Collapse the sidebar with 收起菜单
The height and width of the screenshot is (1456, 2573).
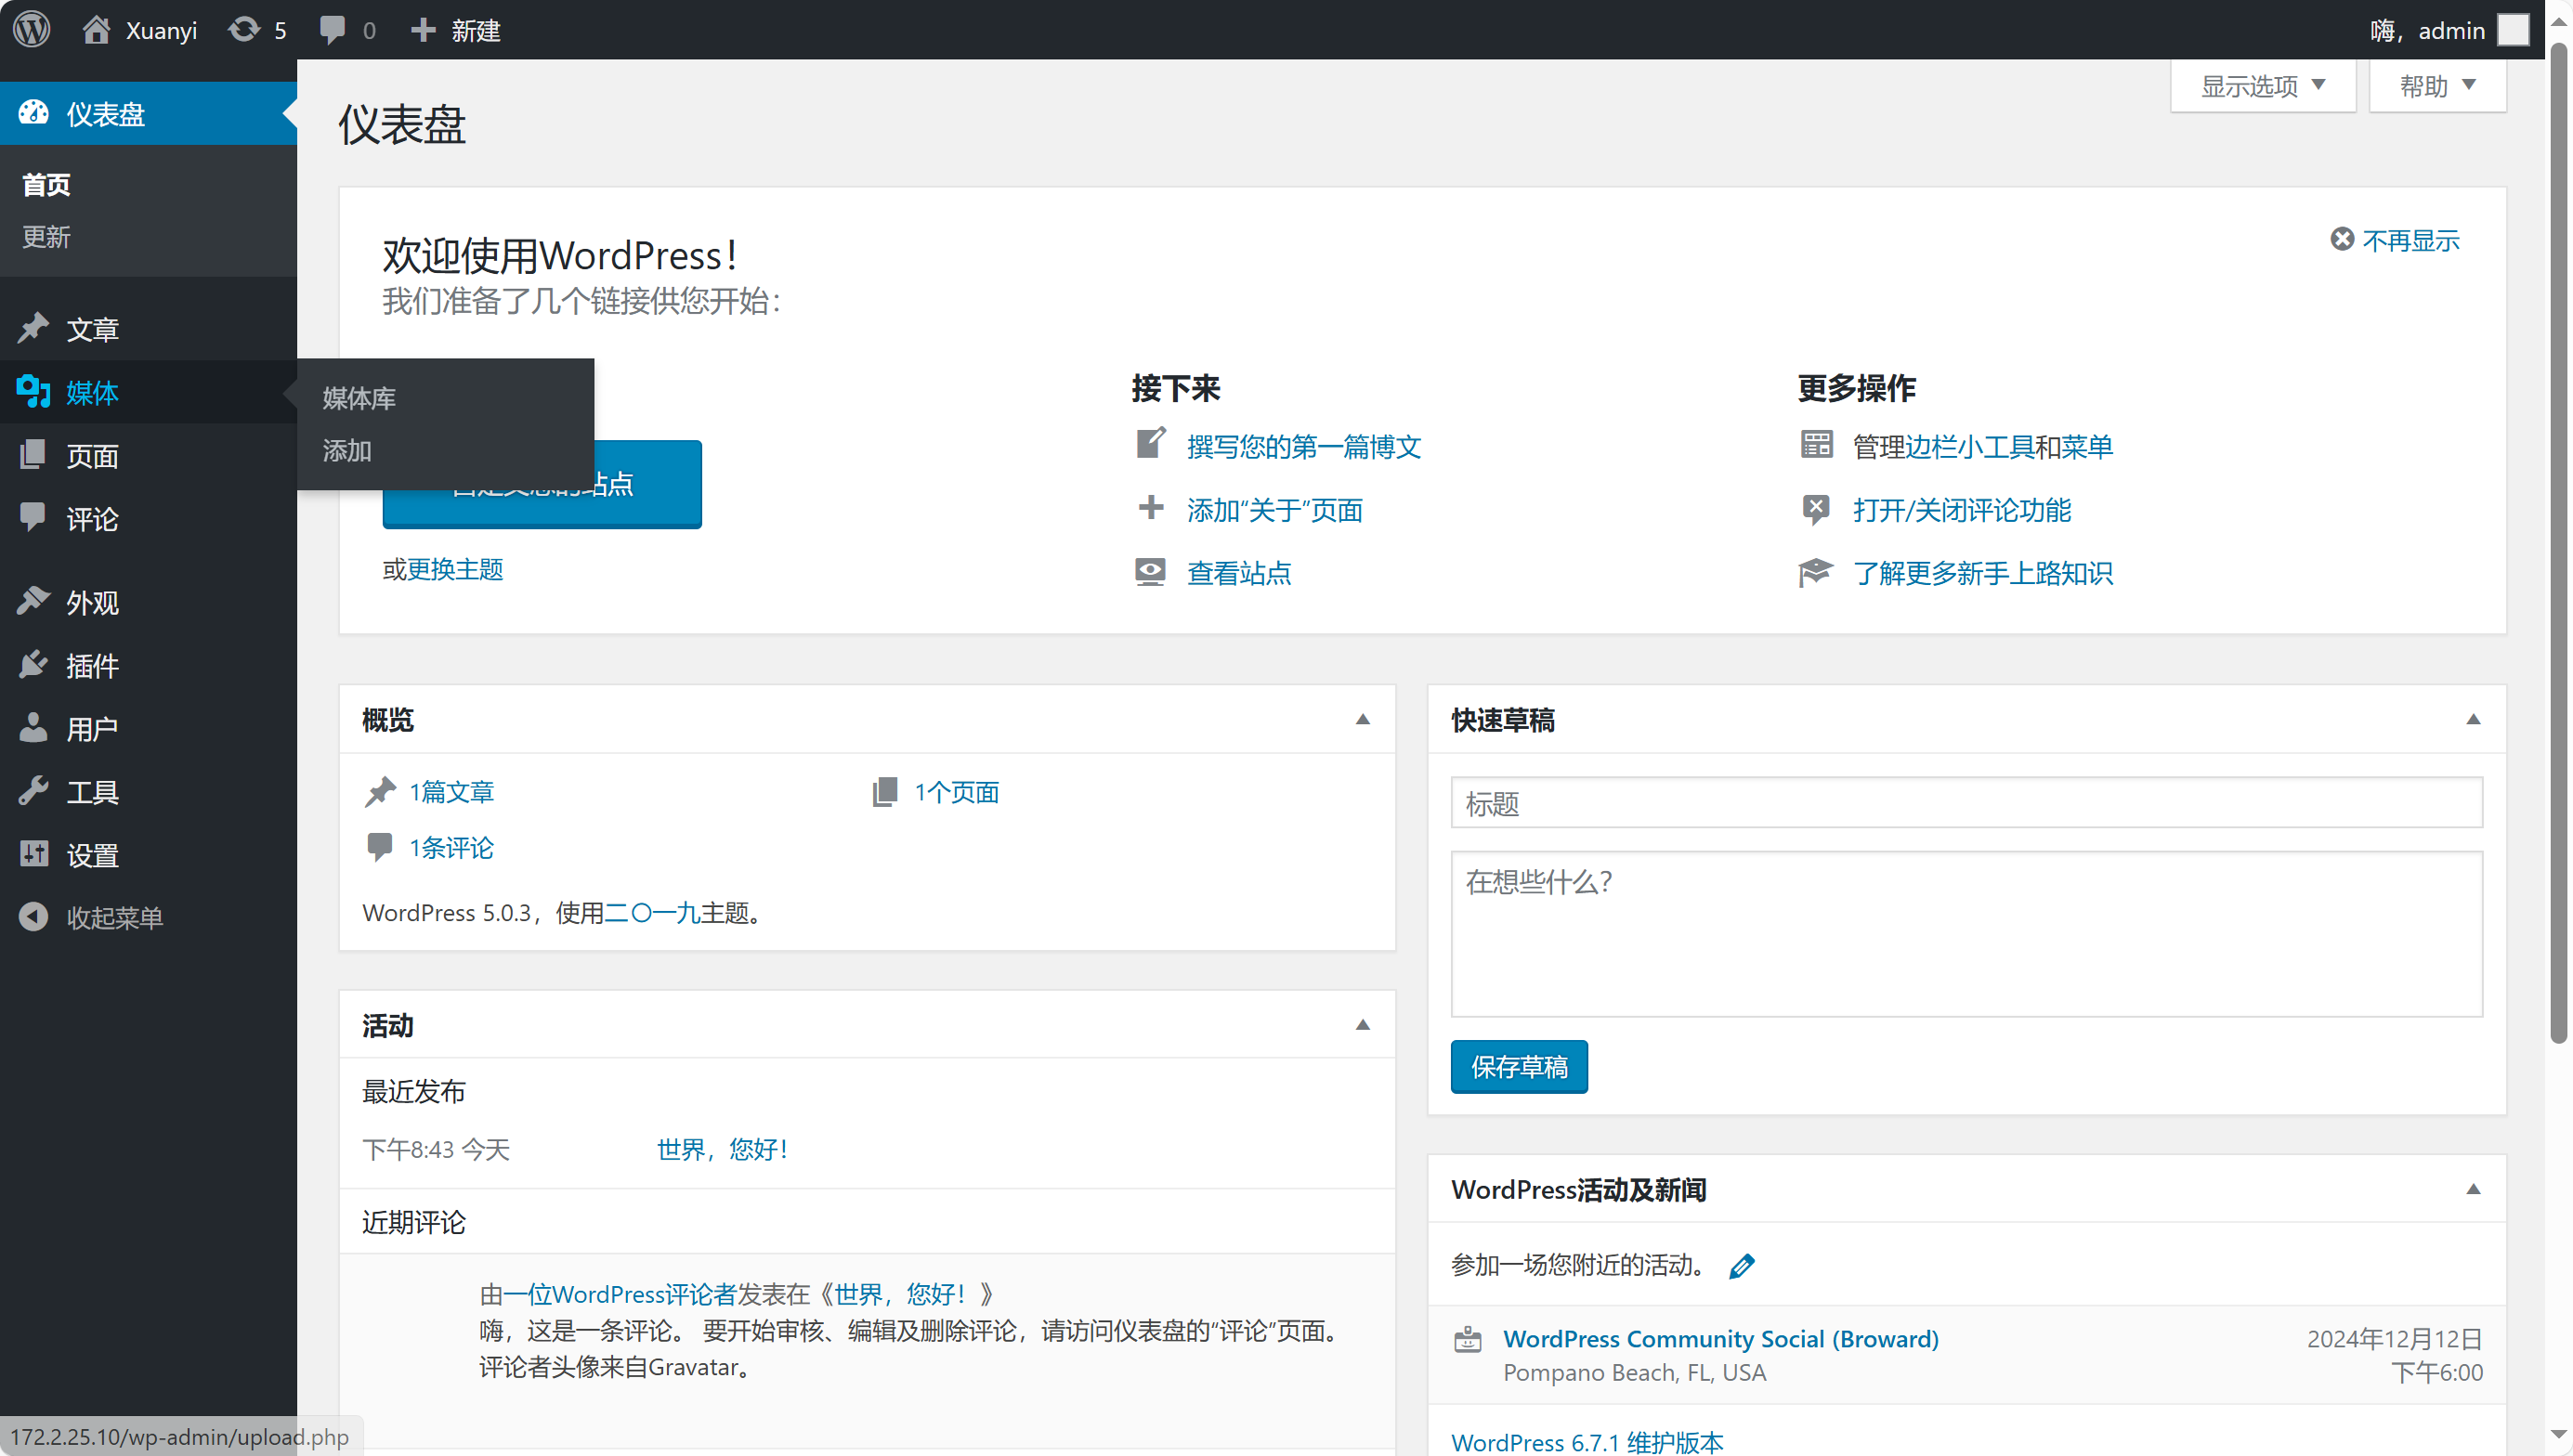click(x=113, y=917)
